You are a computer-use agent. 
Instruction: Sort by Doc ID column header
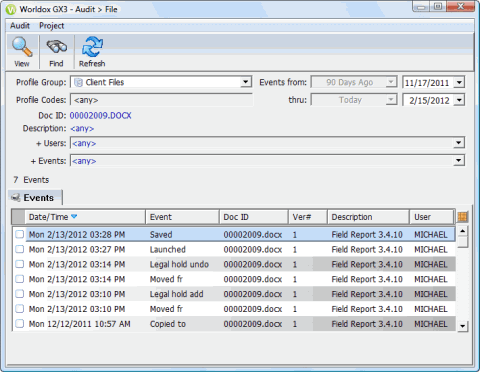point(254,217)
